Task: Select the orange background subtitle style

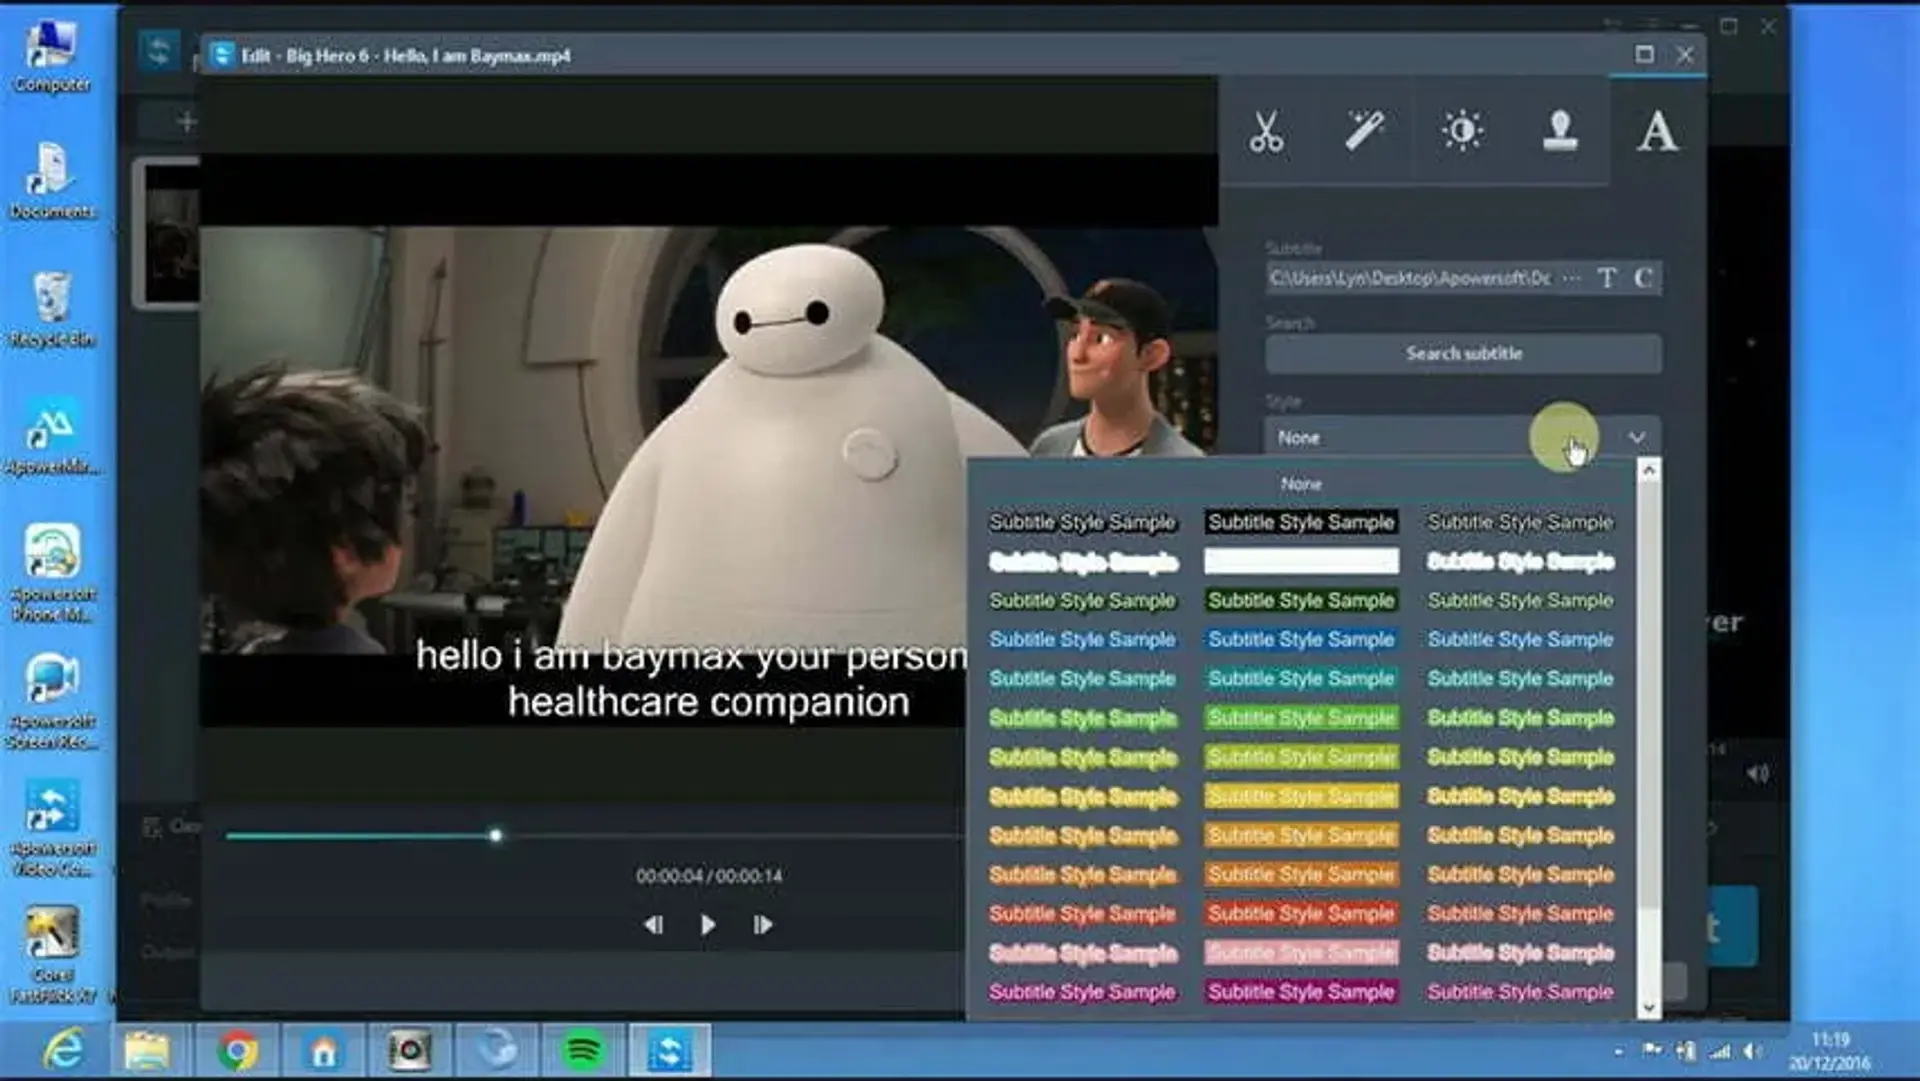Action: point(1301,874)
